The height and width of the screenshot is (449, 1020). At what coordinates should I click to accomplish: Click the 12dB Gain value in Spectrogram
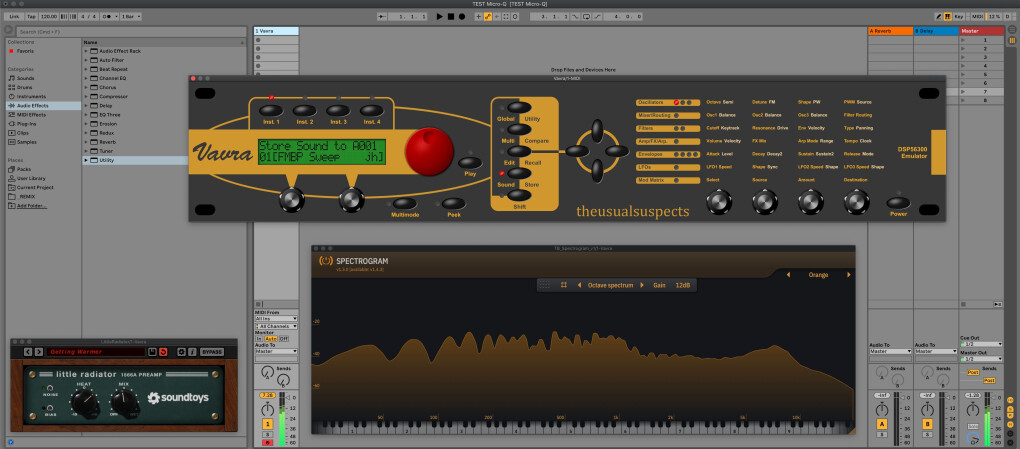click(x=682, y=285)
